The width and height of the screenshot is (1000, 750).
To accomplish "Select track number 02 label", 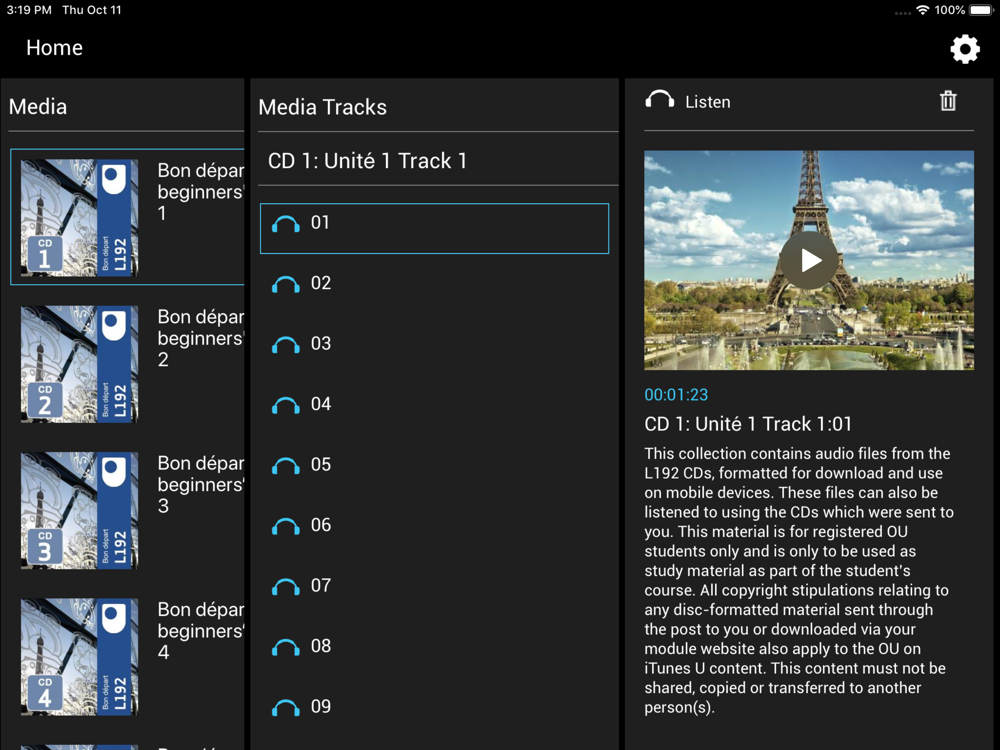I will tap(321, 283).
